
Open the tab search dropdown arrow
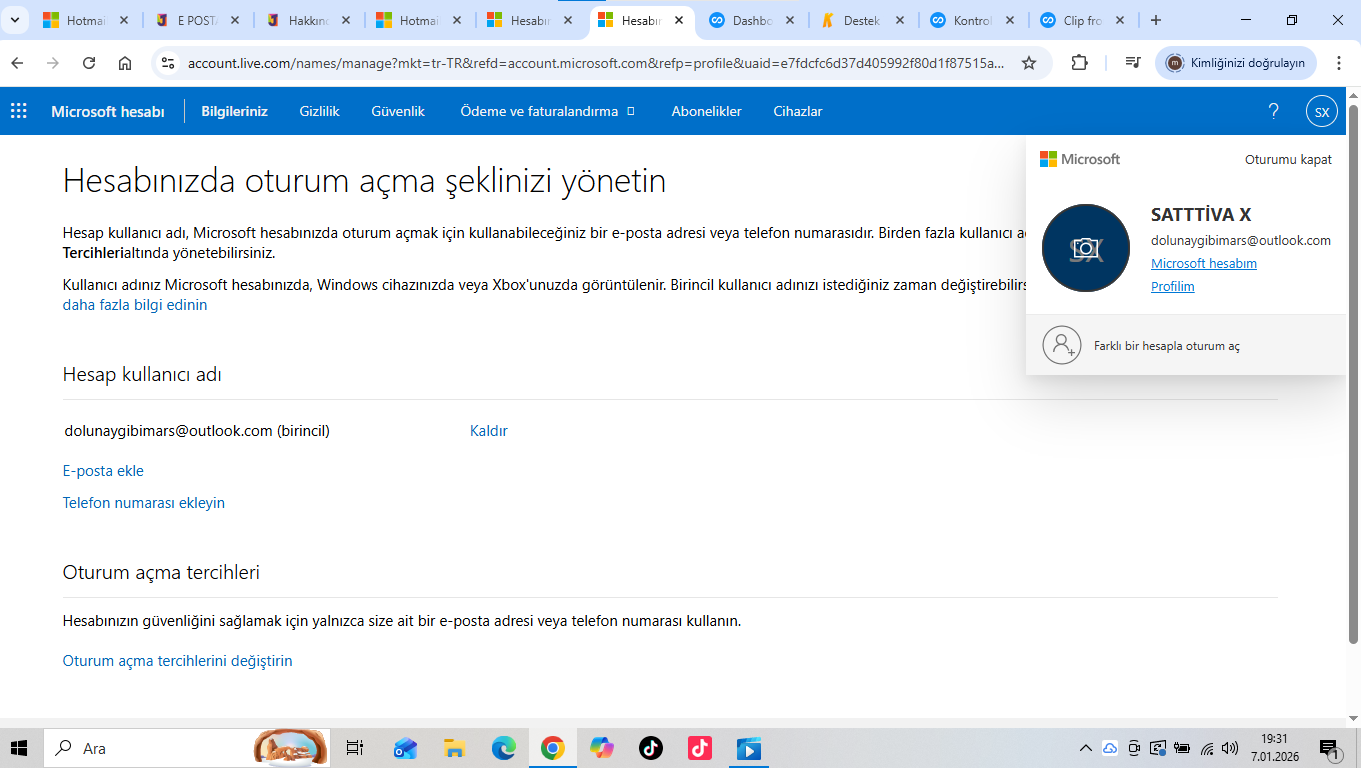tap(14, 20)
